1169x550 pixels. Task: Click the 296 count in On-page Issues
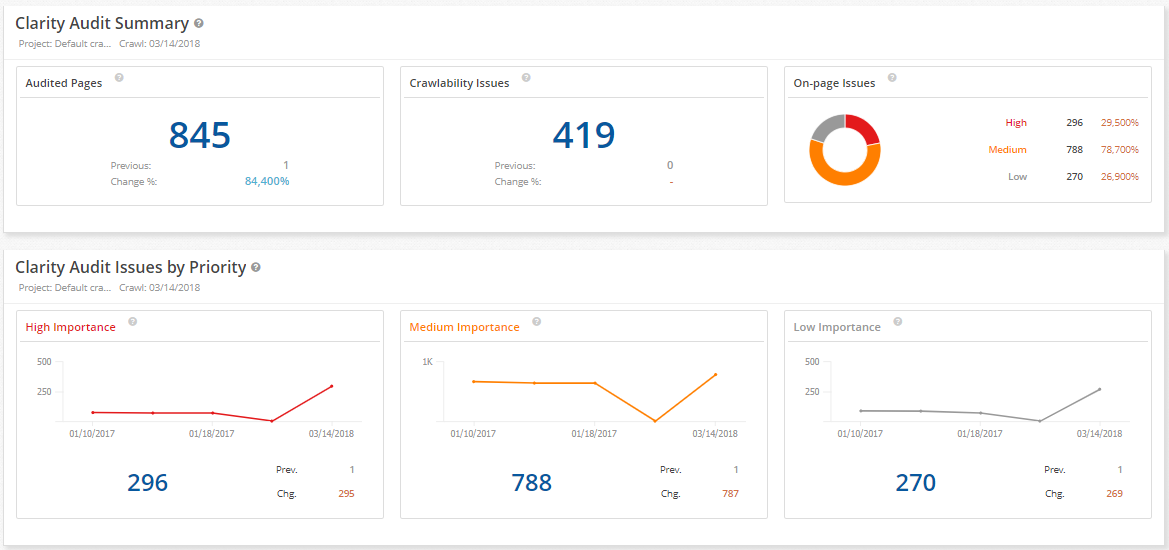[x=1074, y=123]
